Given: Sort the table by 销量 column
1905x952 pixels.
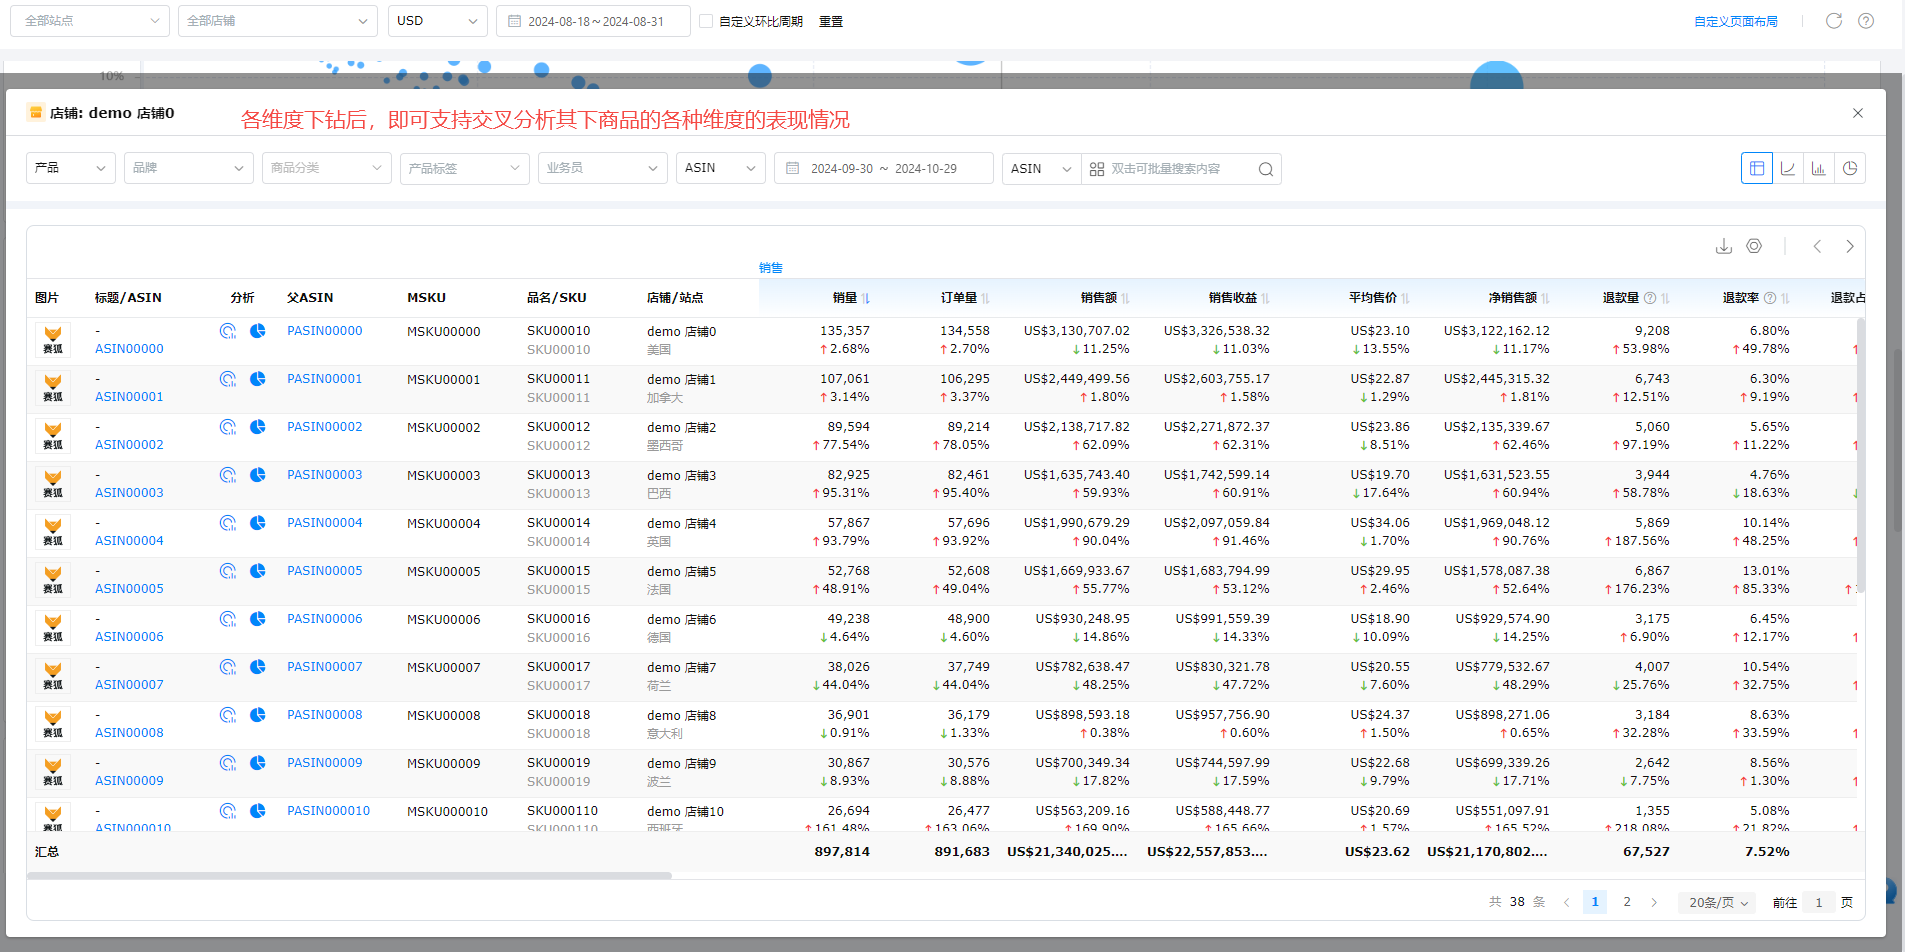Looking at the screenshot, I should pyautogui.click(x=866, y=298).
